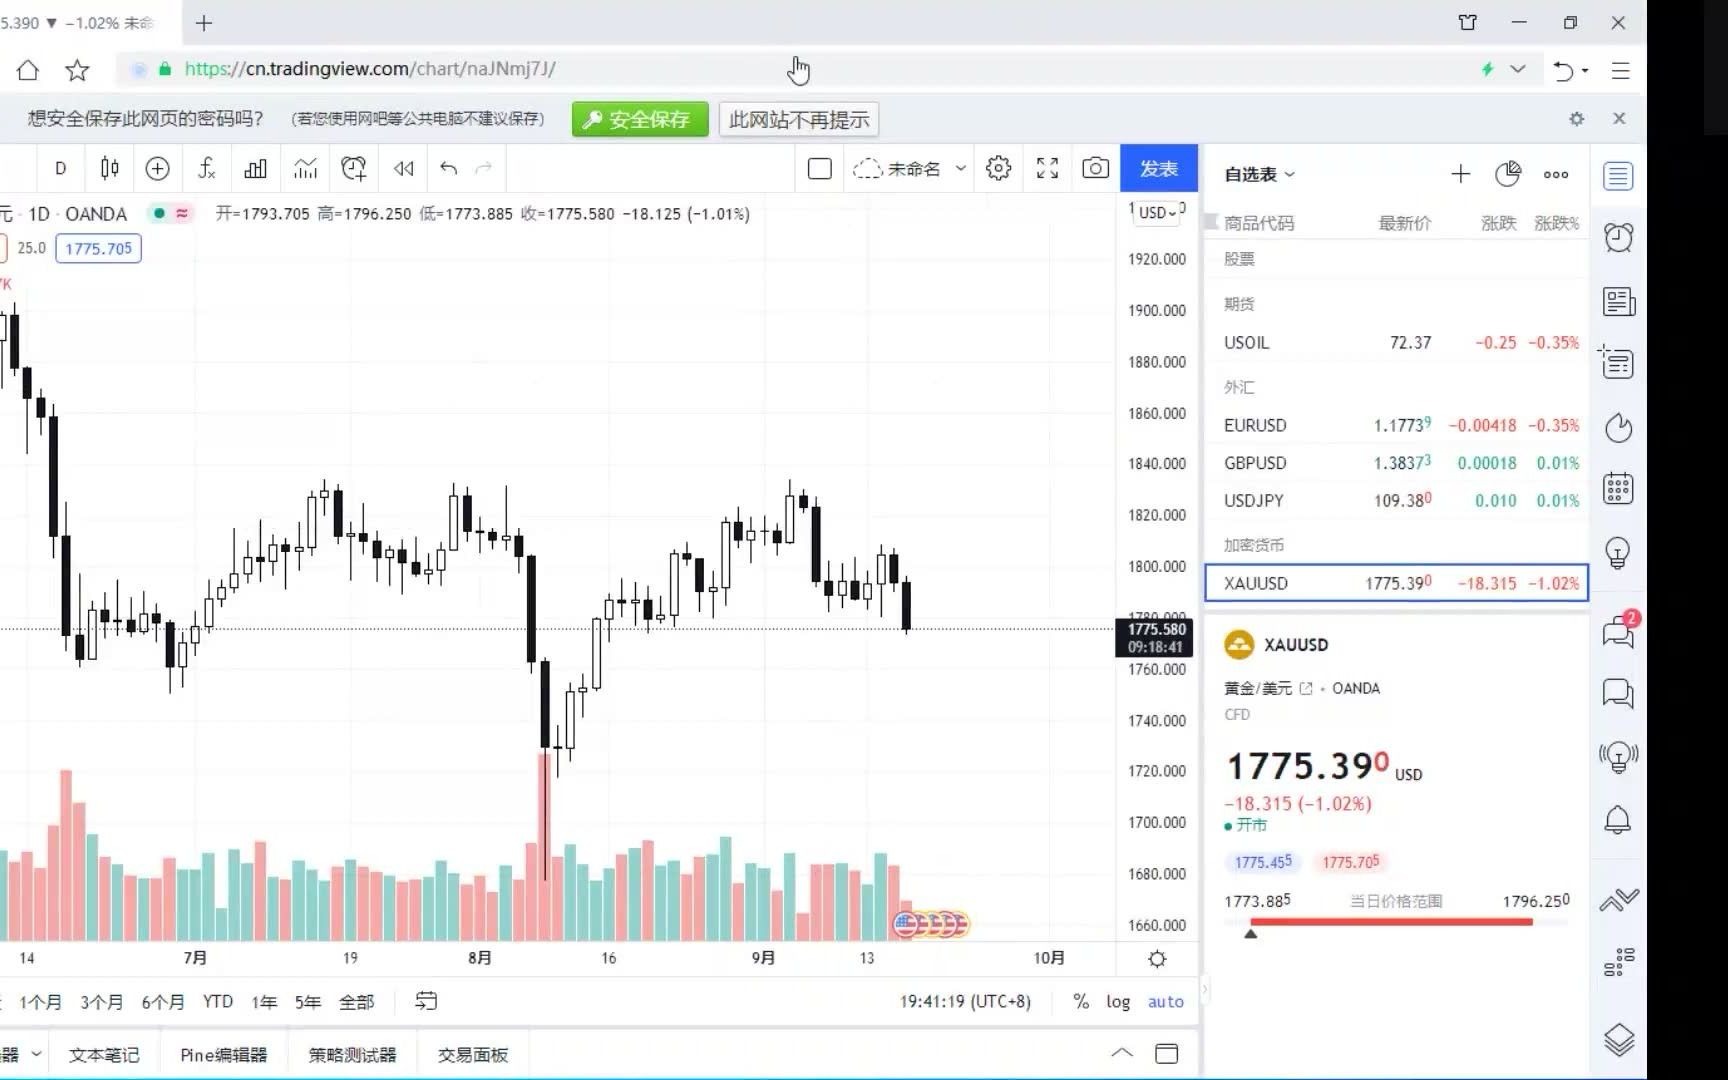Click the compare/add symbol plus icon
Image resolution: width=1728 pixels, height=1080 pixels.
click(x=157, y=169)
